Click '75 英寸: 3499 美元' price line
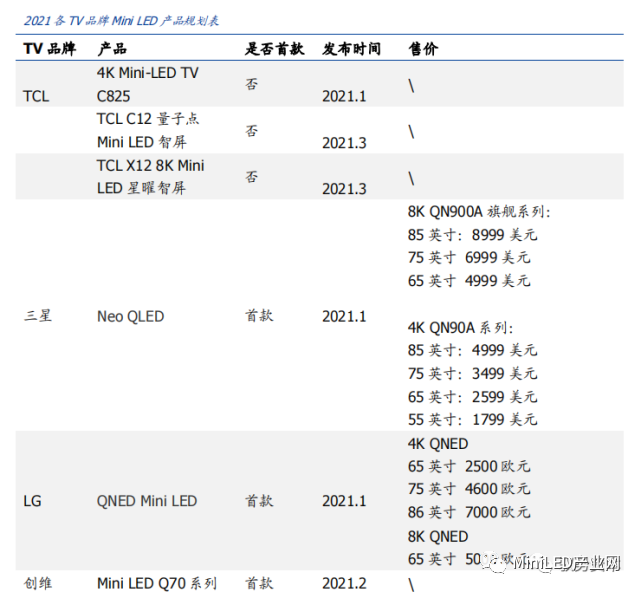This screenshot has height=592, width=641. click(x=472, y=374)
